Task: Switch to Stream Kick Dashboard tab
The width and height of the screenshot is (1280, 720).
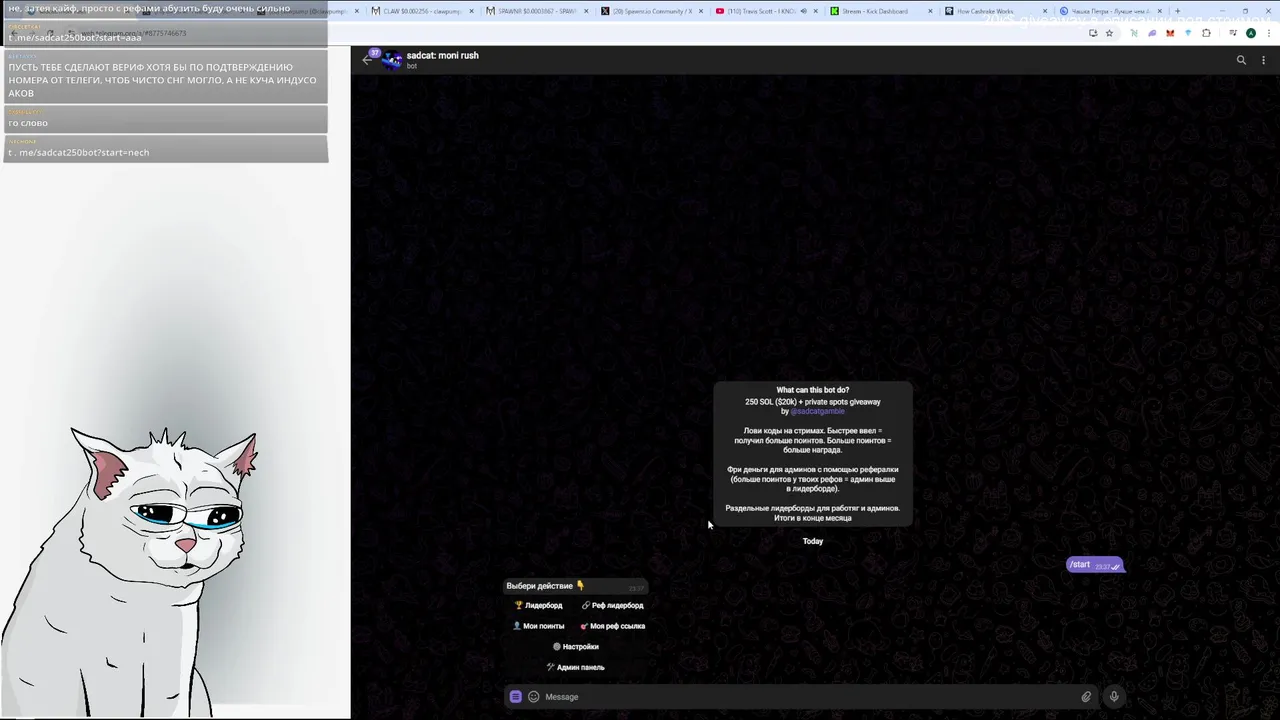Action: 882,11
